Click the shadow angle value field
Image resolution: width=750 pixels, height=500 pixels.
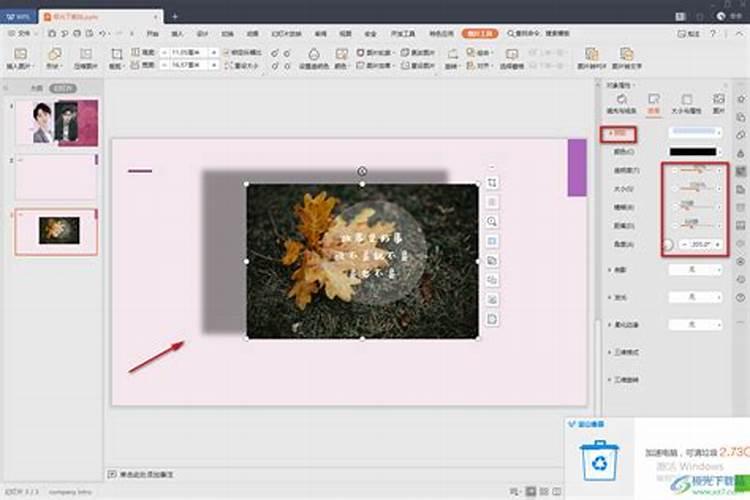(x=698, y=244)
